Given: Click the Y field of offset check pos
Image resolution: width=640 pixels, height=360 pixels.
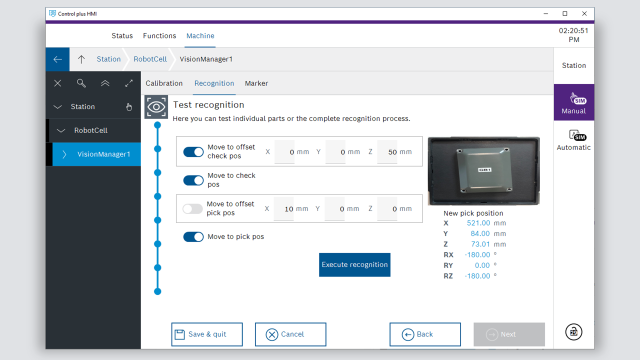Looking at the screenshot, I should (336, 152).
